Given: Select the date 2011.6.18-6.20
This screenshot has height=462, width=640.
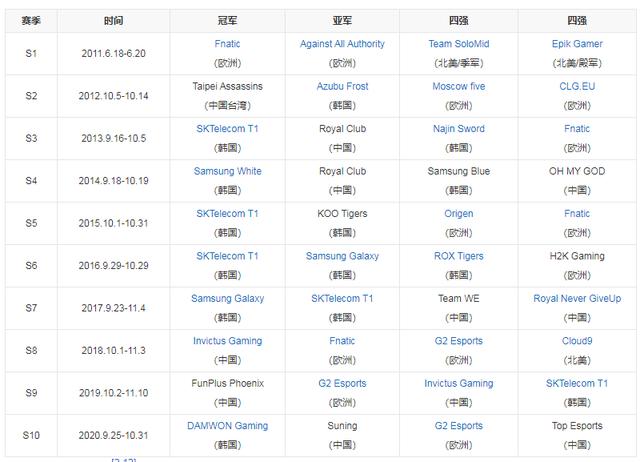Looking at the screenshot, I should pyautogui.click(x=113, y=53).
